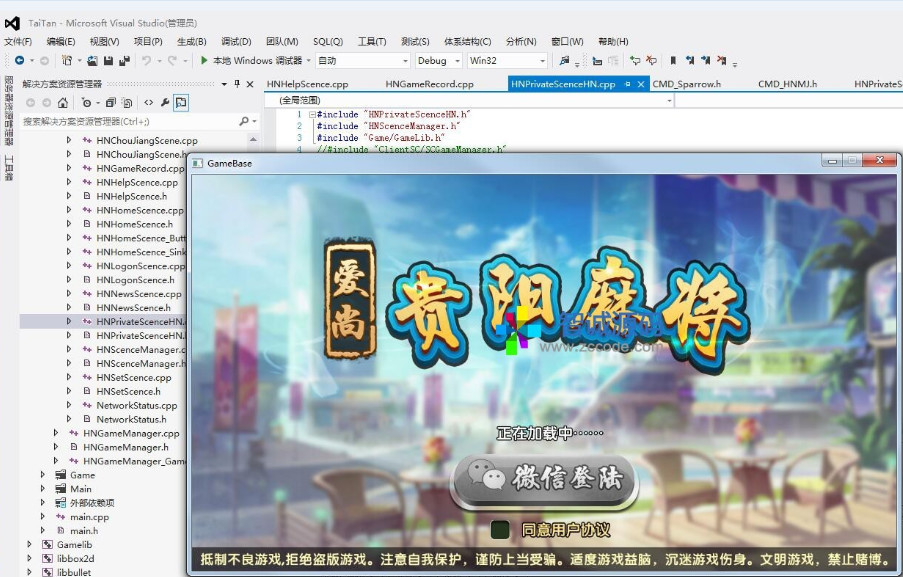Screen dimensions: 903x577
Task: Click the Save All double-floppy icon
Action: coord(124,60)
